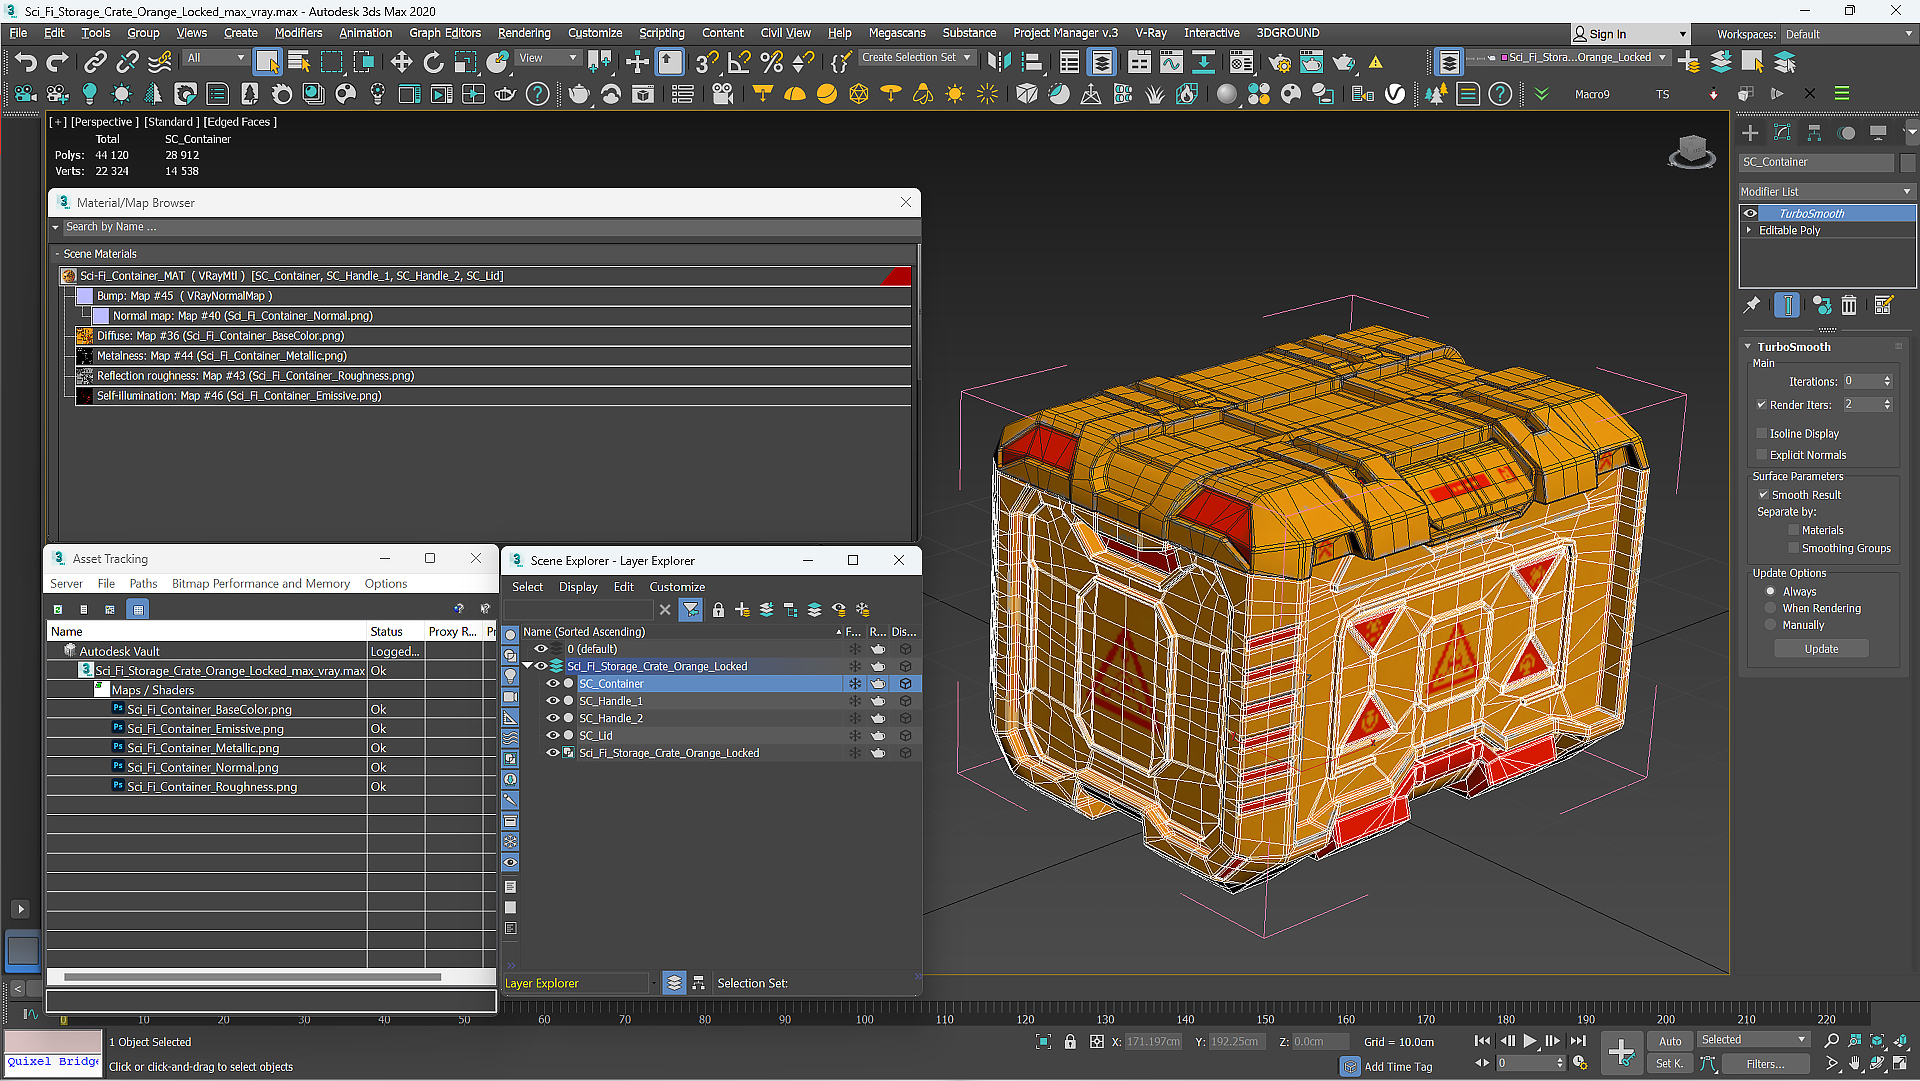Viewport: 1920px width, 1081px height.
Task: Click the Zoom tool in viewport navigation
Action: tap(1832, 1041)
